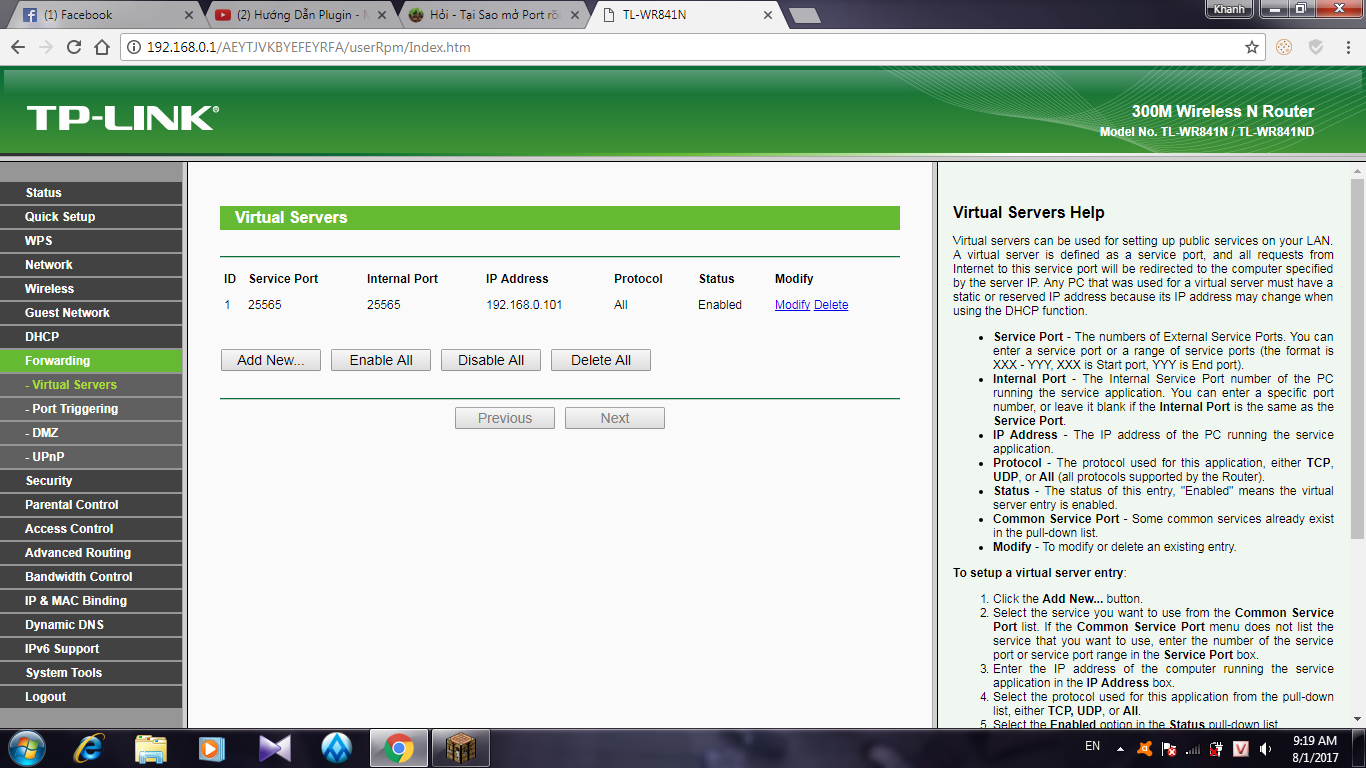
Task: Collapse the Forwarding menu section
Action: [91, 361]
